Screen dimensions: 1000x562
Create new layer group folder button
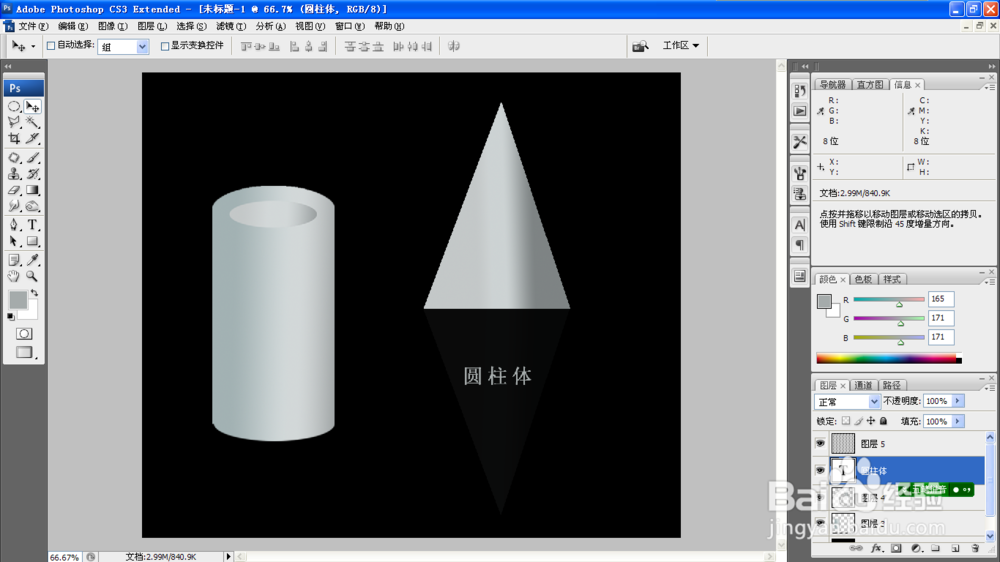click(x=935, y=548)
